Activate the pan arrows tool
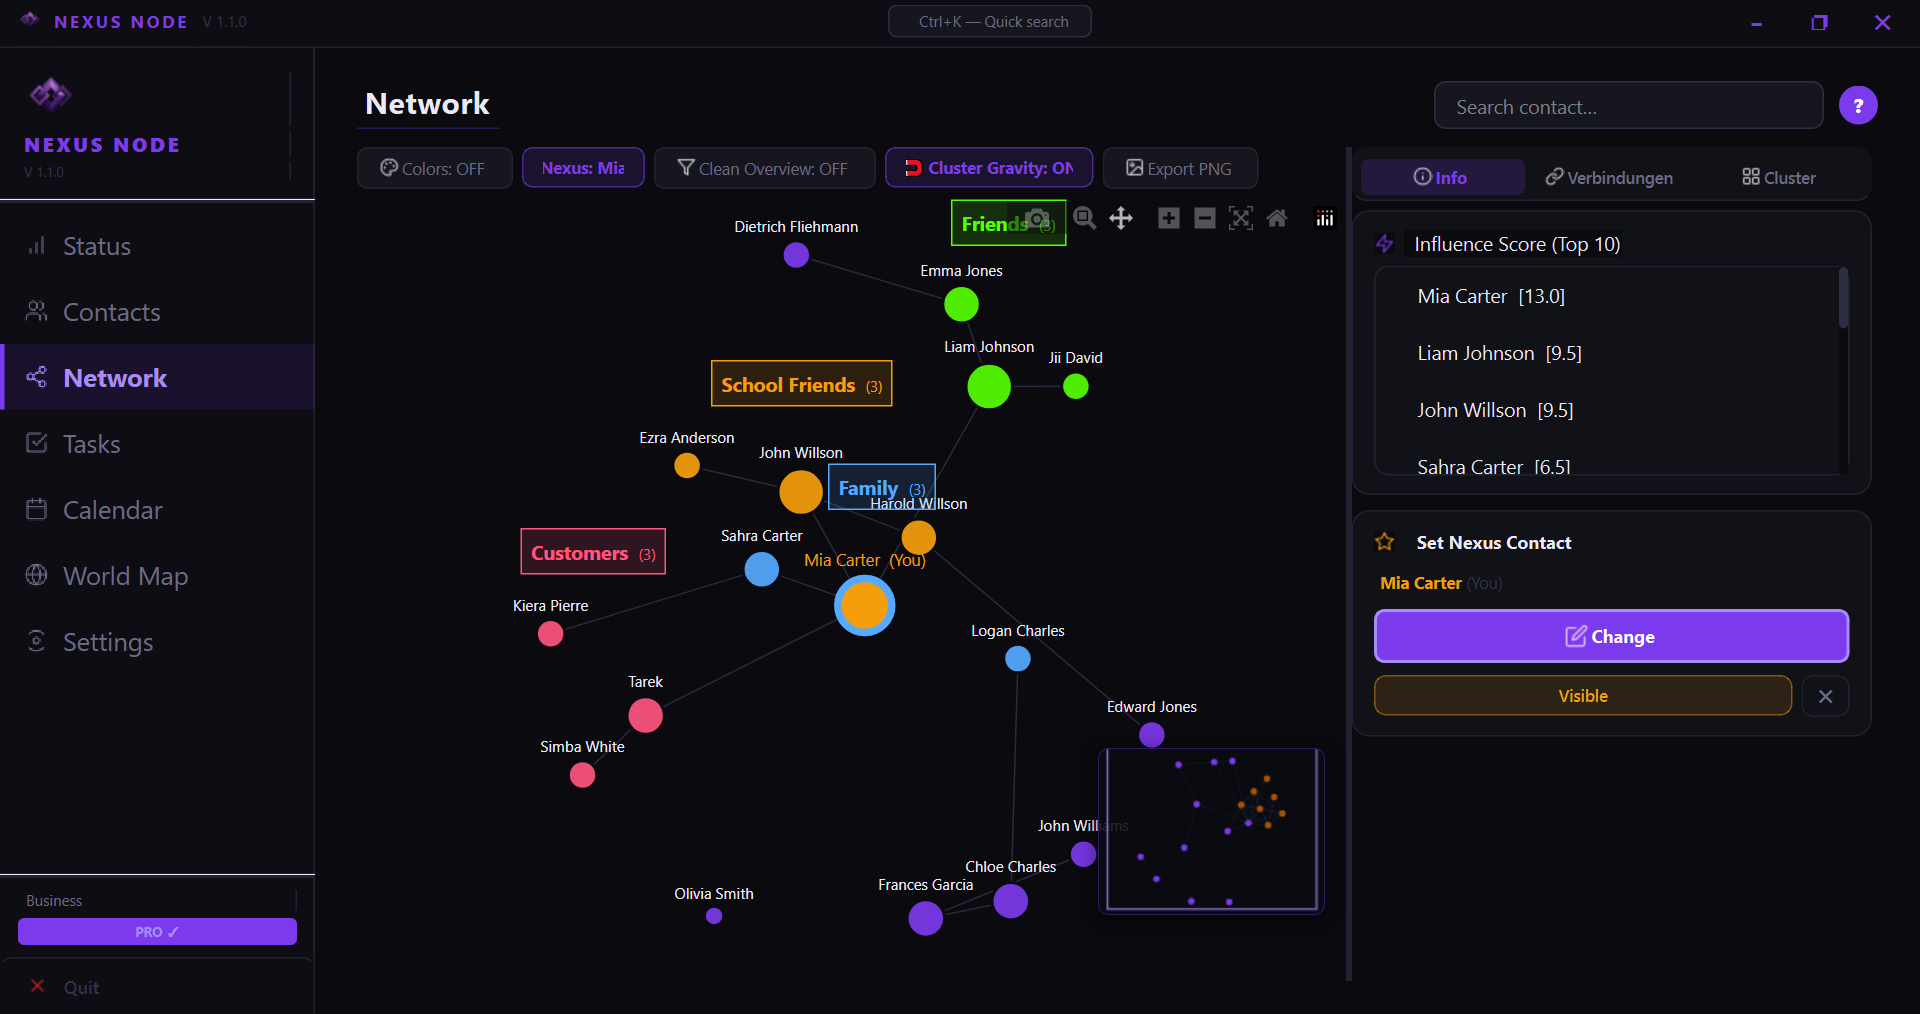Screen dimensions: 1920x1014 [x=1121, y=218]
